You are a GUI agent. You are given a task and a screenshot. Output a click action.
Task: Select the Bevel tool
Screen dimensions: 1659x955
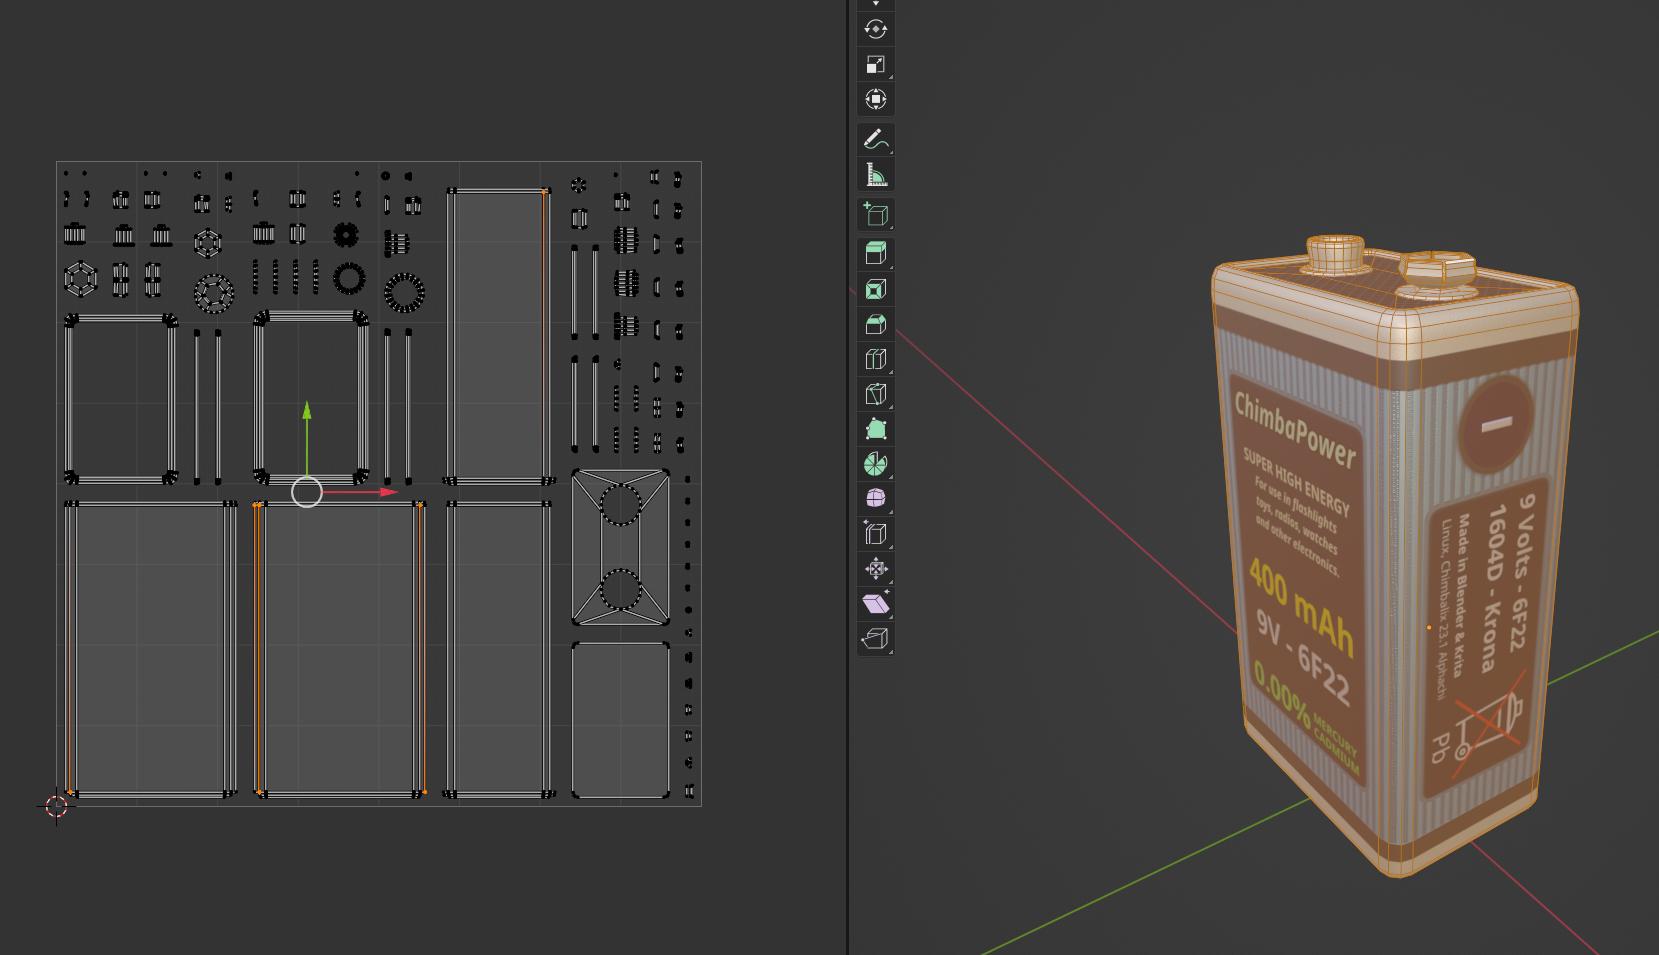(875, 324)
